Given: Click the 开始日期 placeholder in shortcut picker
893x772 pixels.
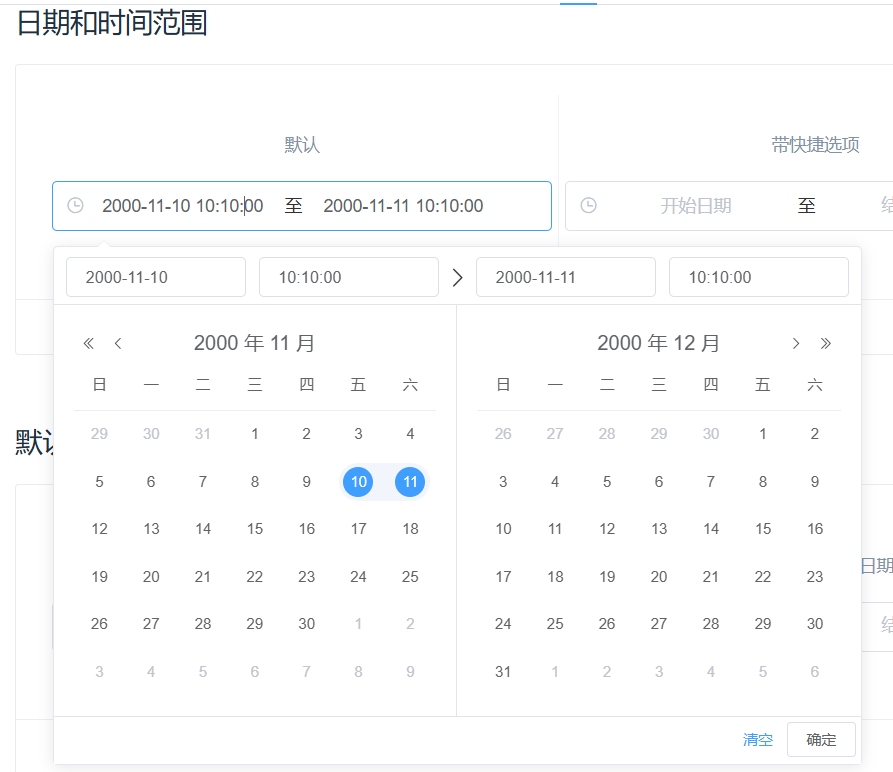Looking at the screenshot, I should pos(696,206).
